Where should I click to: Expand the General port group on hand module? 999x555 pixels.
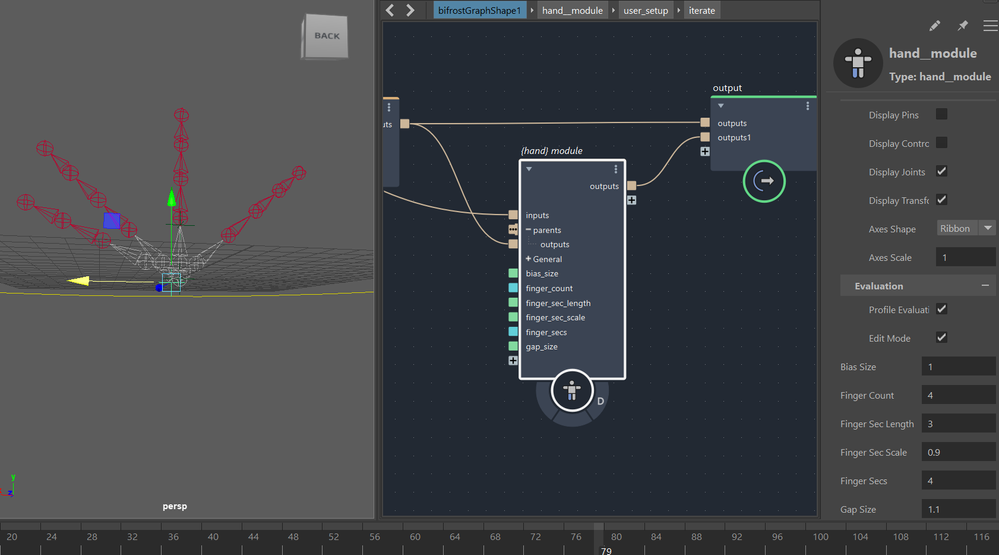(x=529, y=259)
